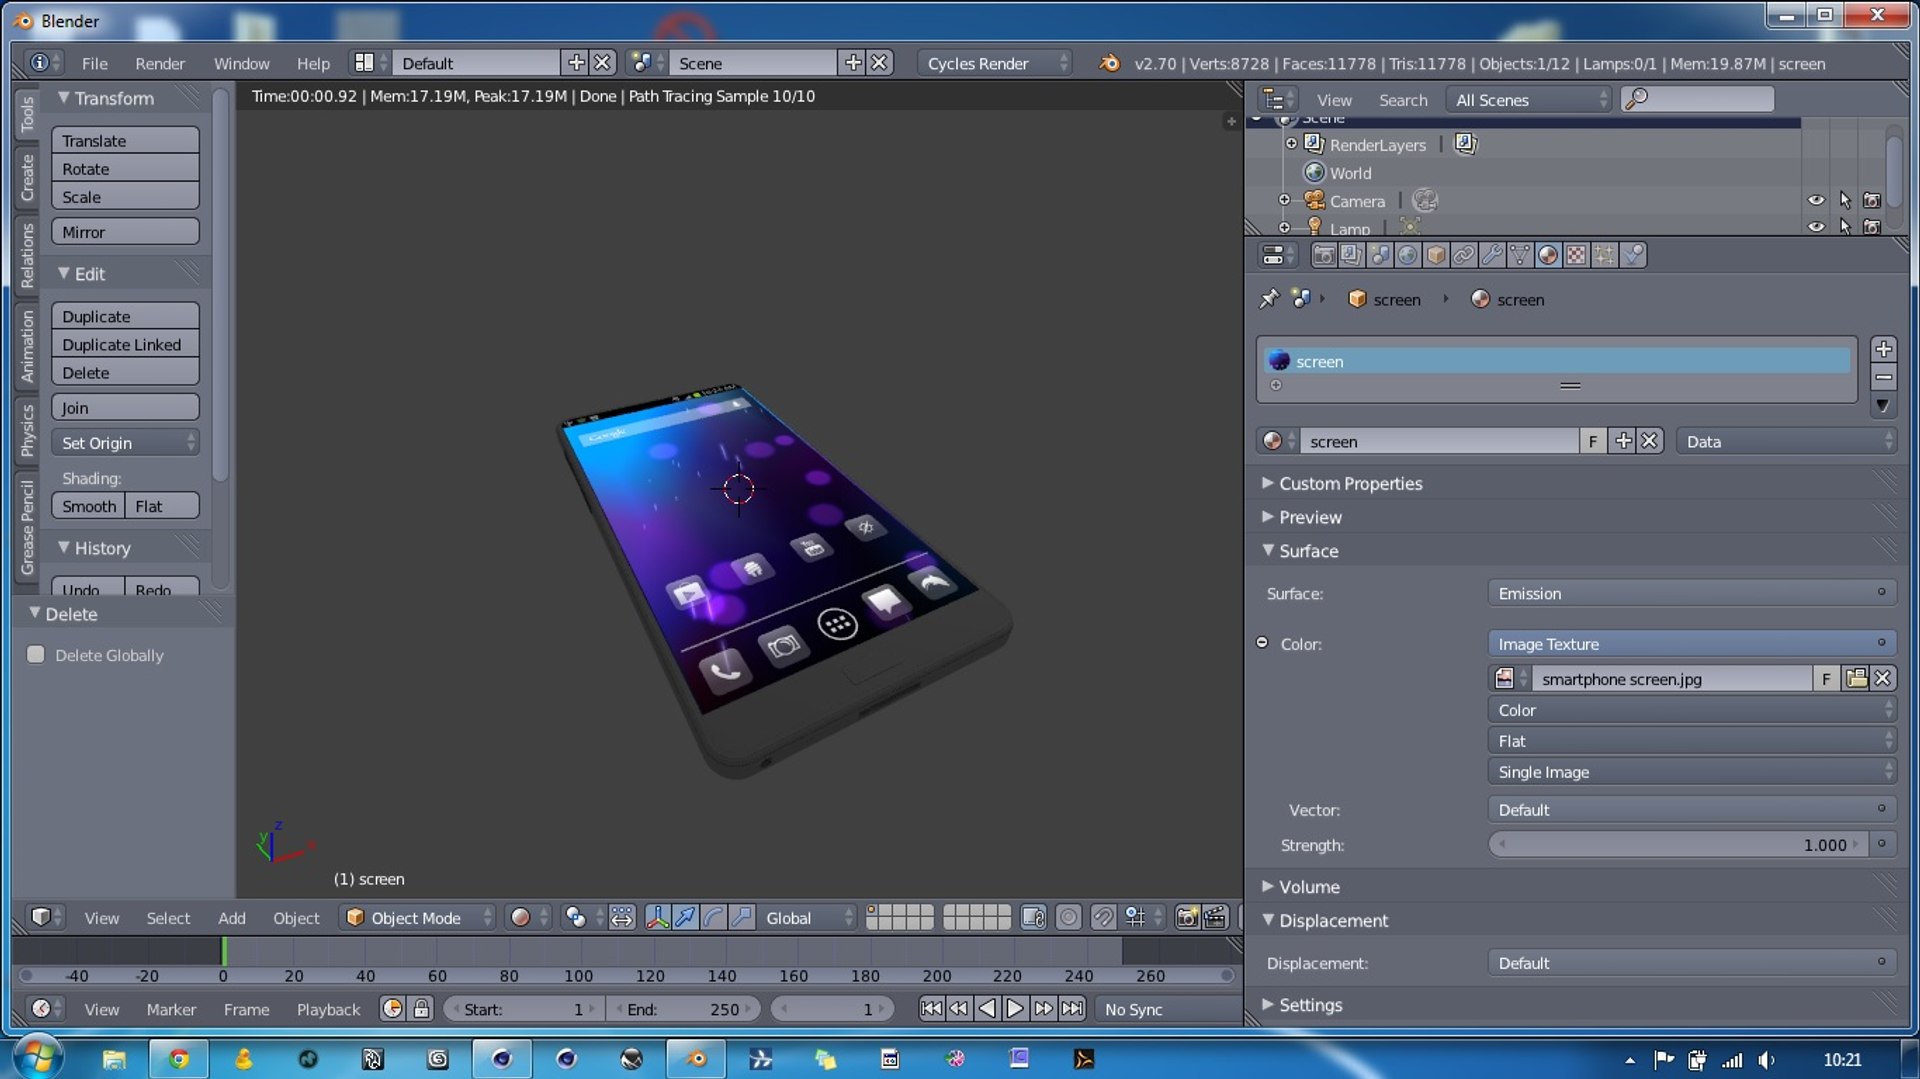1920x1079 pixels.
Task: Open the timeline Playback menu
Action: point(328,1010)
